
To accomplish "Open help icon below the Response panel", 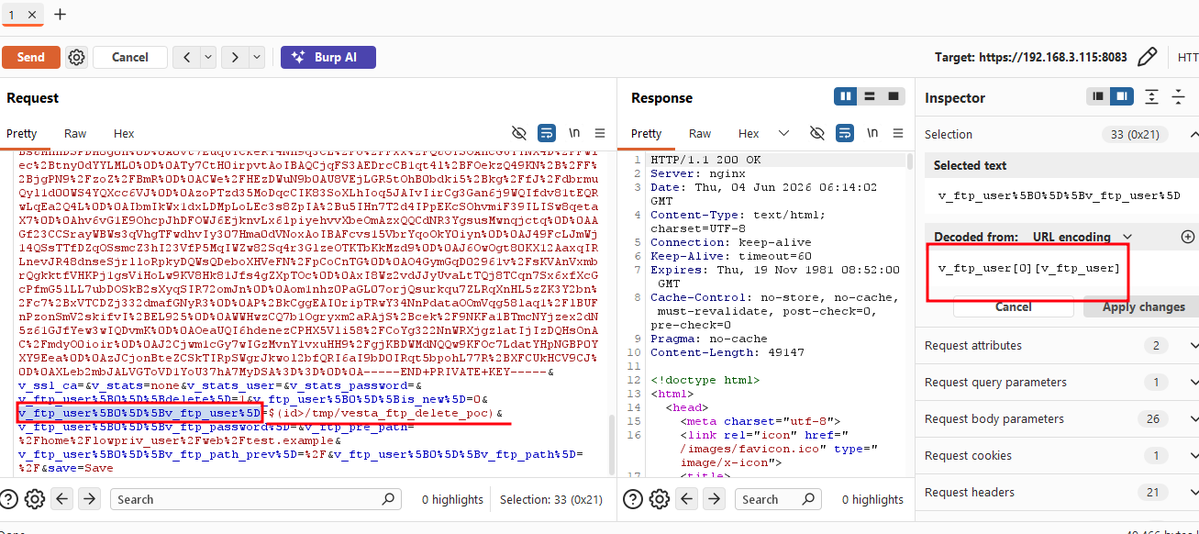I will (634, 499).
